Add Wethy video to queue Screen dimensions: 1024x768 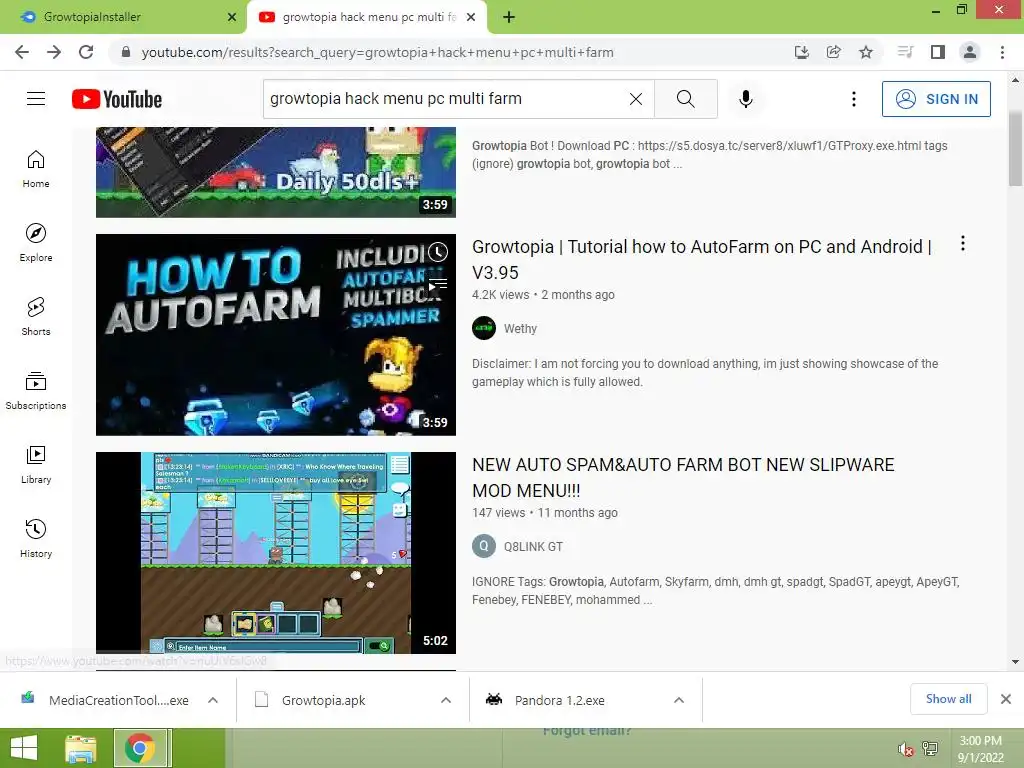coord(438,285)
